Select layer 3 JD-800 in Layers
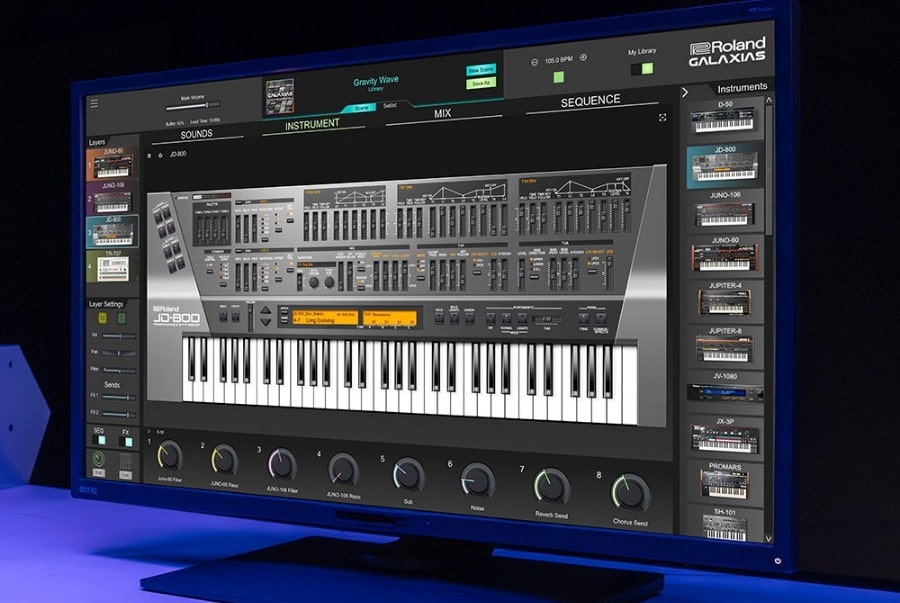 tap(112, 232)
